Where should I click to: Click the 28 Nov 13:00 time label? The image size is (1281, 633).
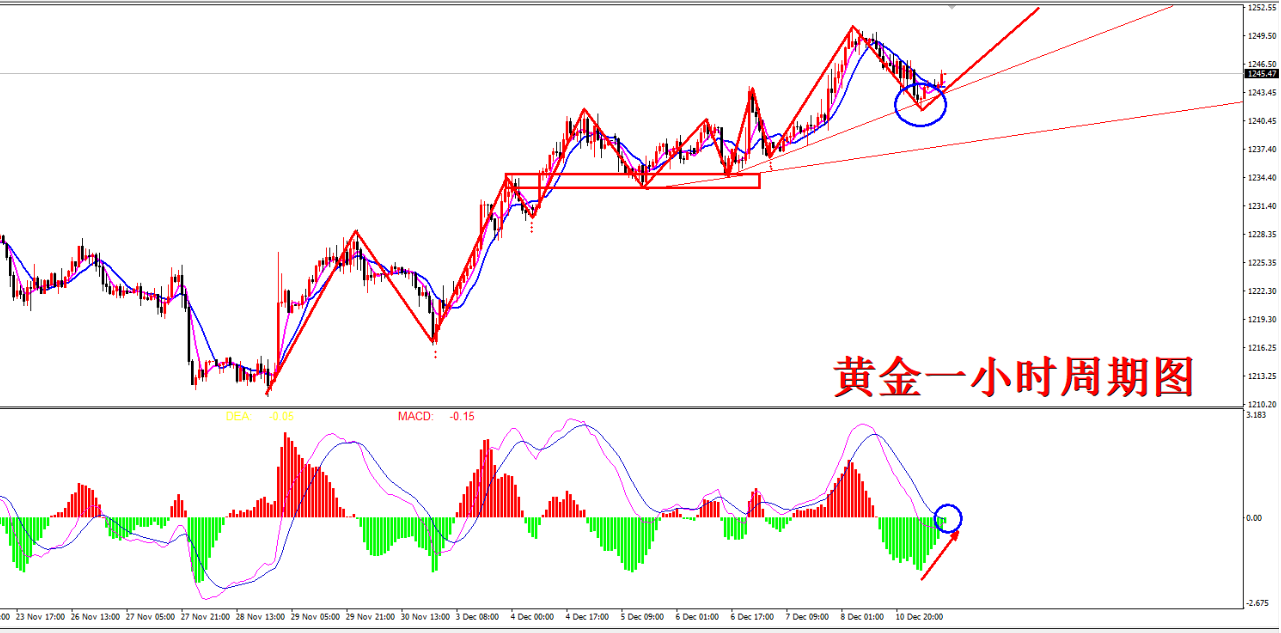tap(261, 617)
